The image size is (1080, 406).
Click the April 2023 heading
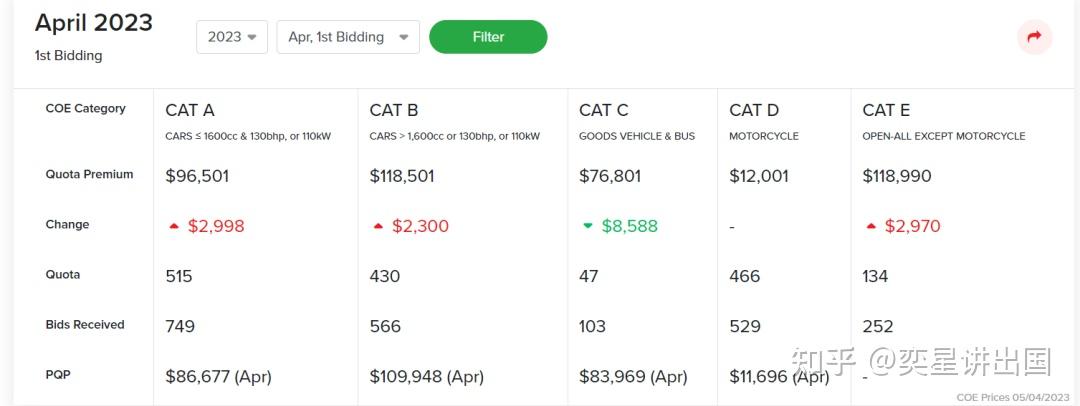(x=94, y=23)
